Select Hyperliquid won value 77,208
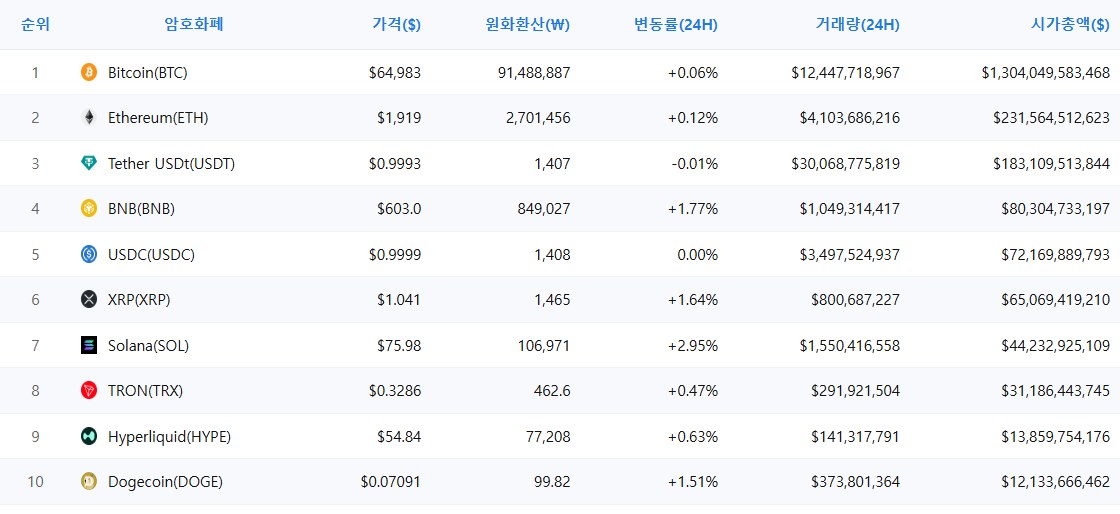The width and height of the screenshot is (1120, 514). [548, 437]
